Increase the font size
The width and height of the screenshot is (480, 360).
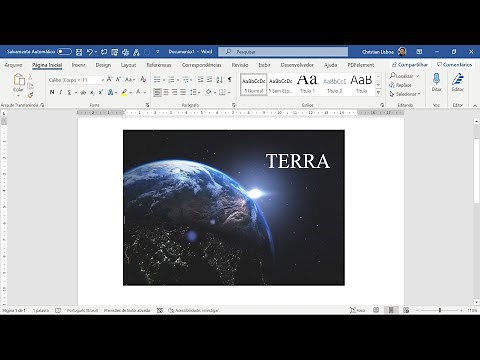click(x=109, y=79)
